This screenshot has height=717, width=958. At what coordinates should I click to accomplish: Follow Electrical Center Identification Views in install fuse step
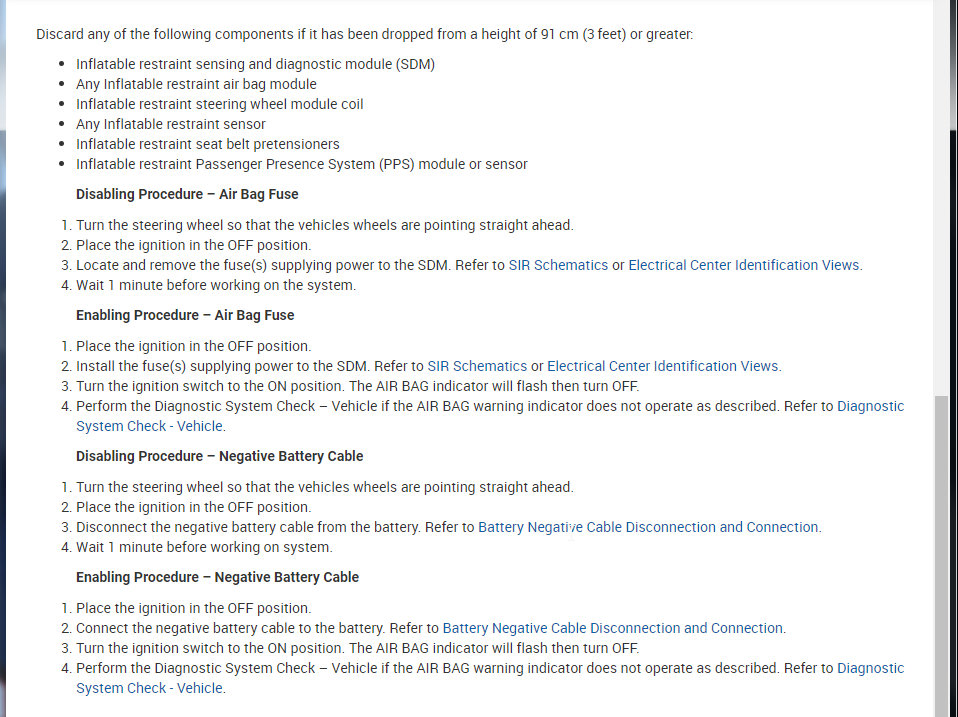pos(662,366)
